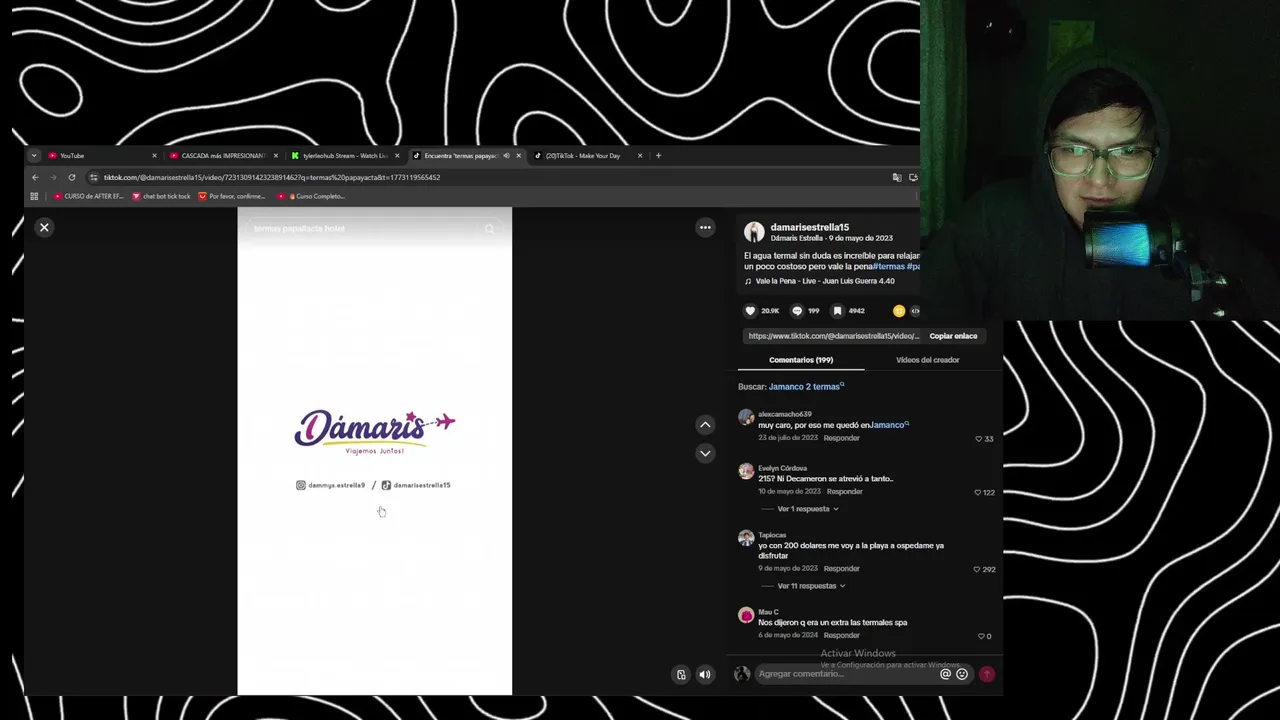Click the search icon in video overlay

pyautogui.click(x=489, y=229)
